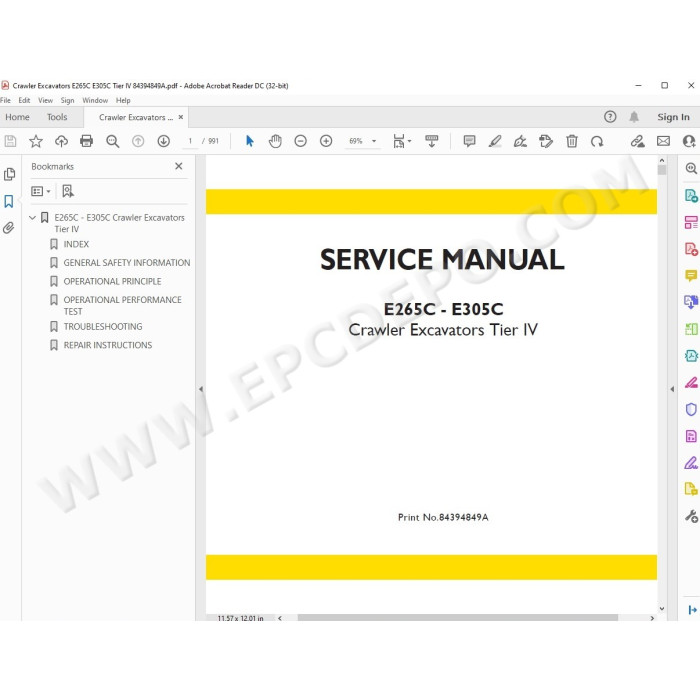This screenshot has width=700, height=700.
Task: Open OPERATIONAL PERFORMANCE TEST bookmark
Action: (122, 305)
